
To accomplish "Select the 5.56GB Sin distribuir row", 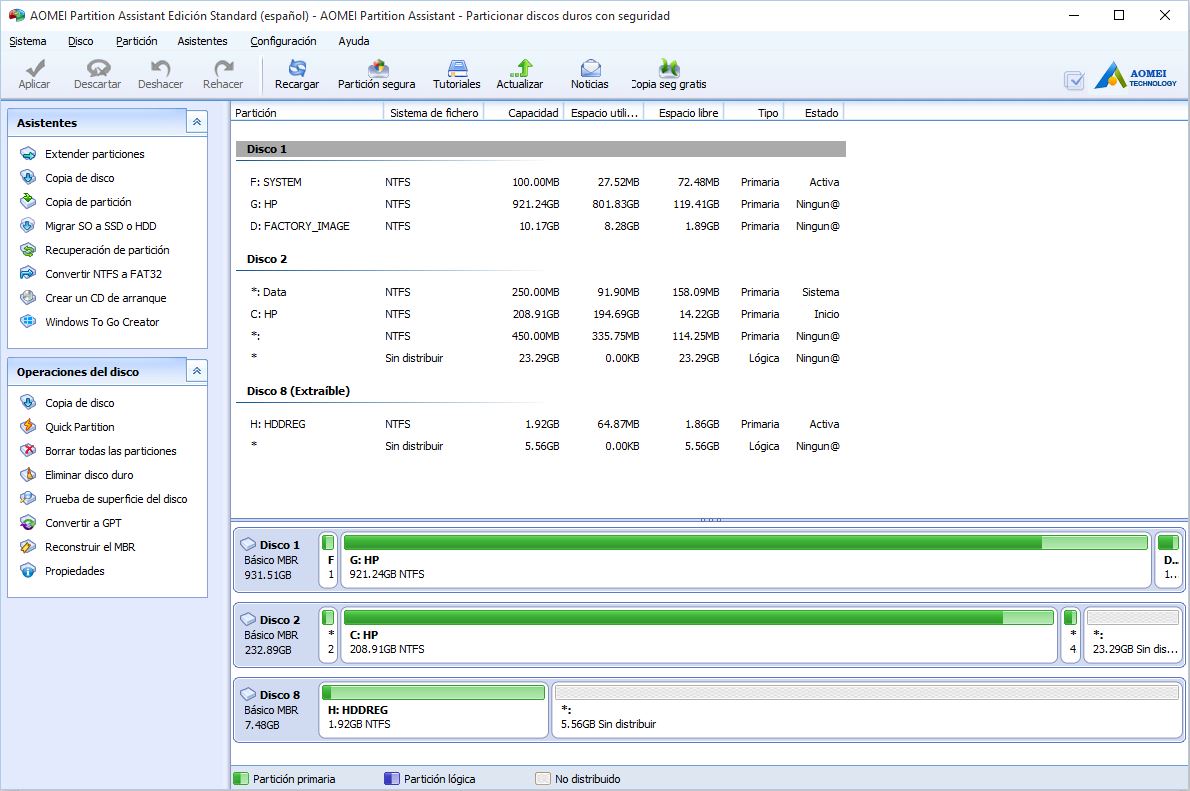I will point(540,446).
